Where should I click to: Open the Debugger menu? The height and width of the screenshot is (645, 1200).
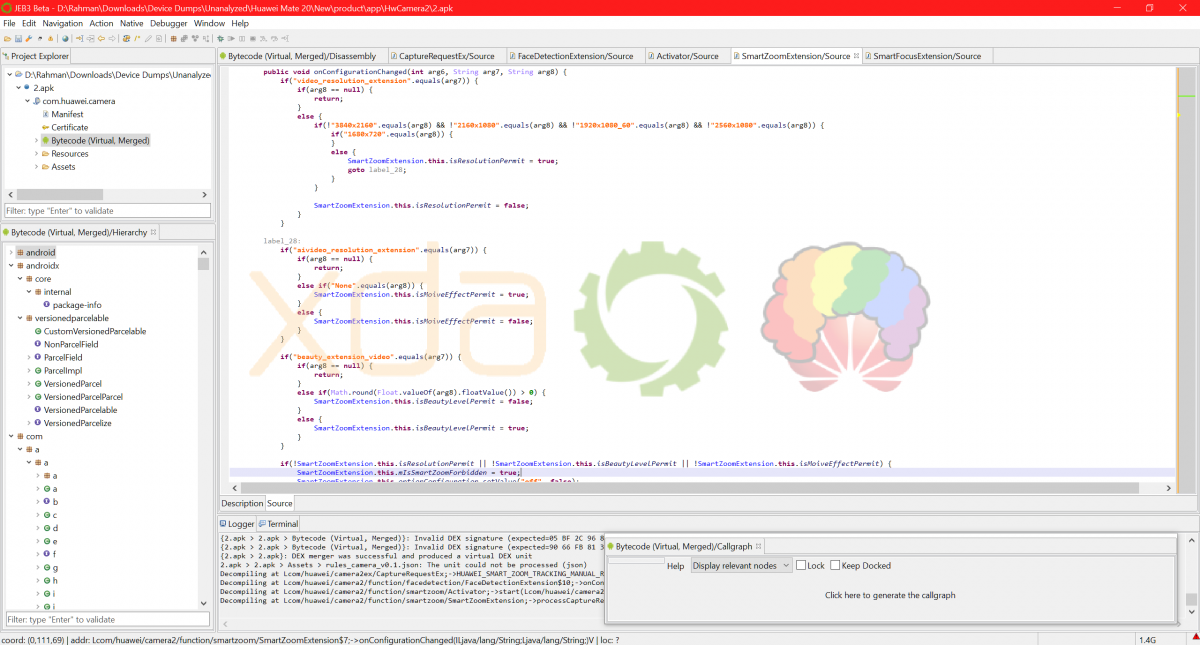click(168, 23)
